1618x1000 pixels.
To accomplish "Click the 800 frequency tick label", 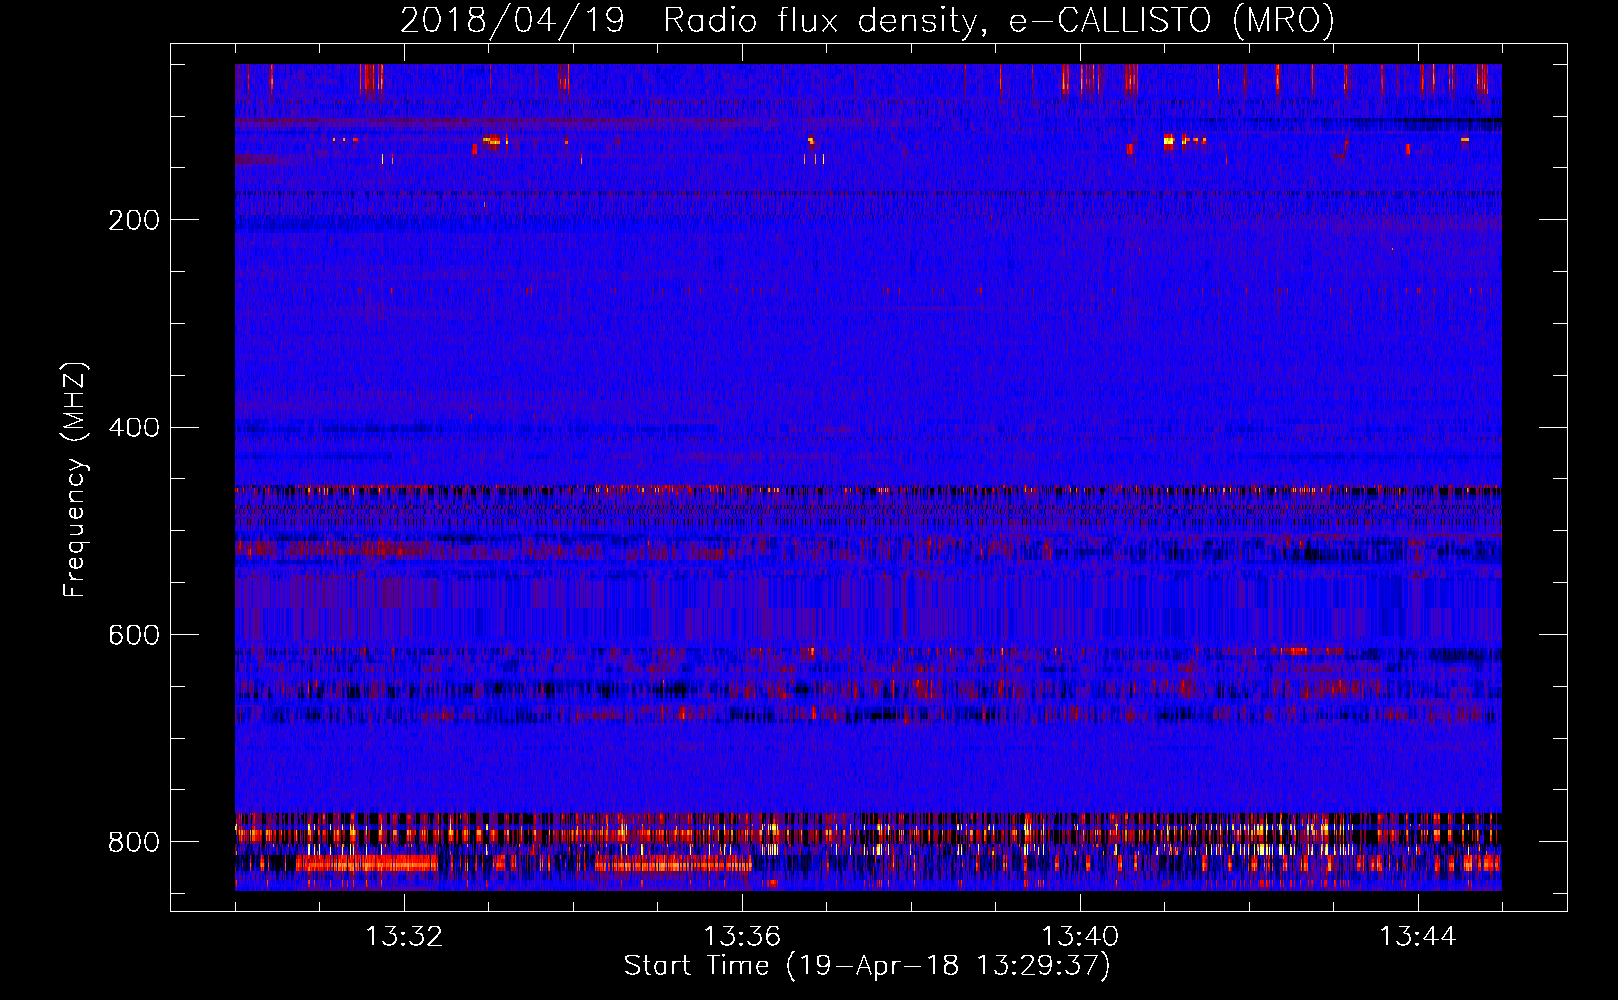I will (x=134, y=842).
